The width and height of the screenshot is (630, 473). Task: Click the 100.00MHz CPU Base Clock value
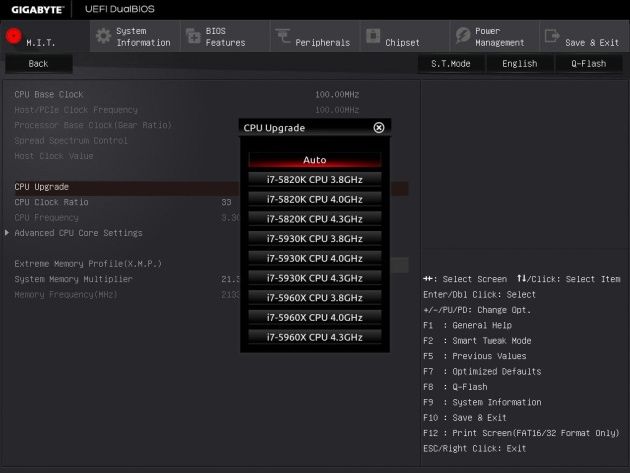pos(337,95)
